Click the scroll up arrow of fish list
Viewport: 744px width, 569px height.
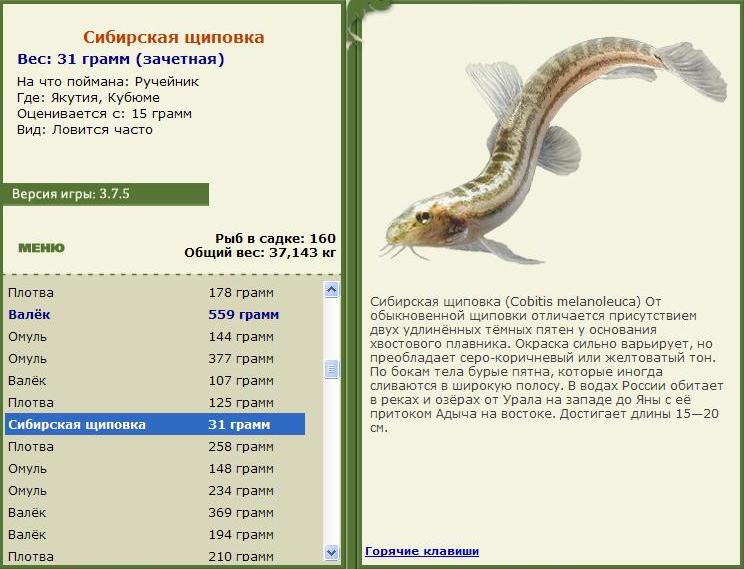[x=332, y=289]
